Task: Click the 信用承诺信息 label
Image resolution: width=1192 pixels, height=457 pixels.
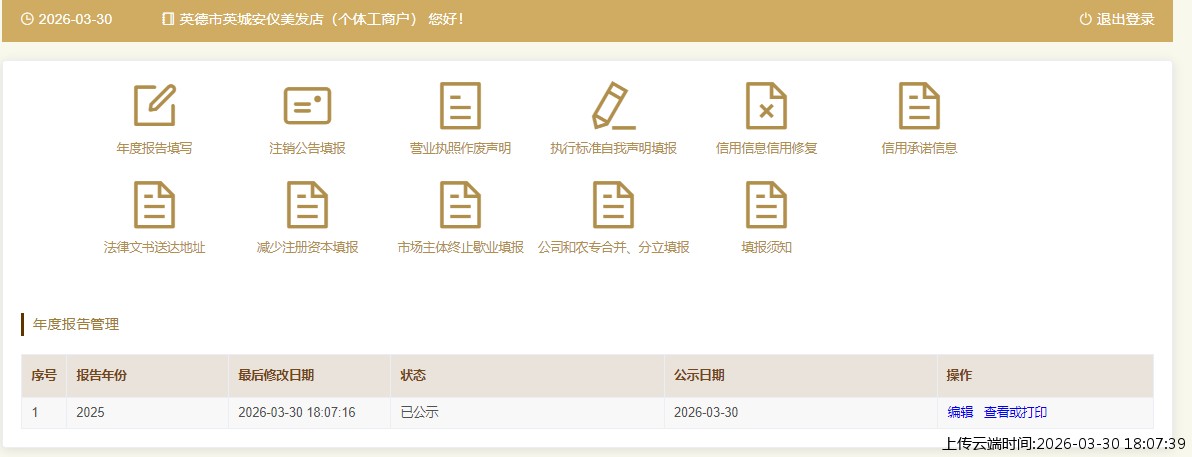Action: click(x=919, y=148)
